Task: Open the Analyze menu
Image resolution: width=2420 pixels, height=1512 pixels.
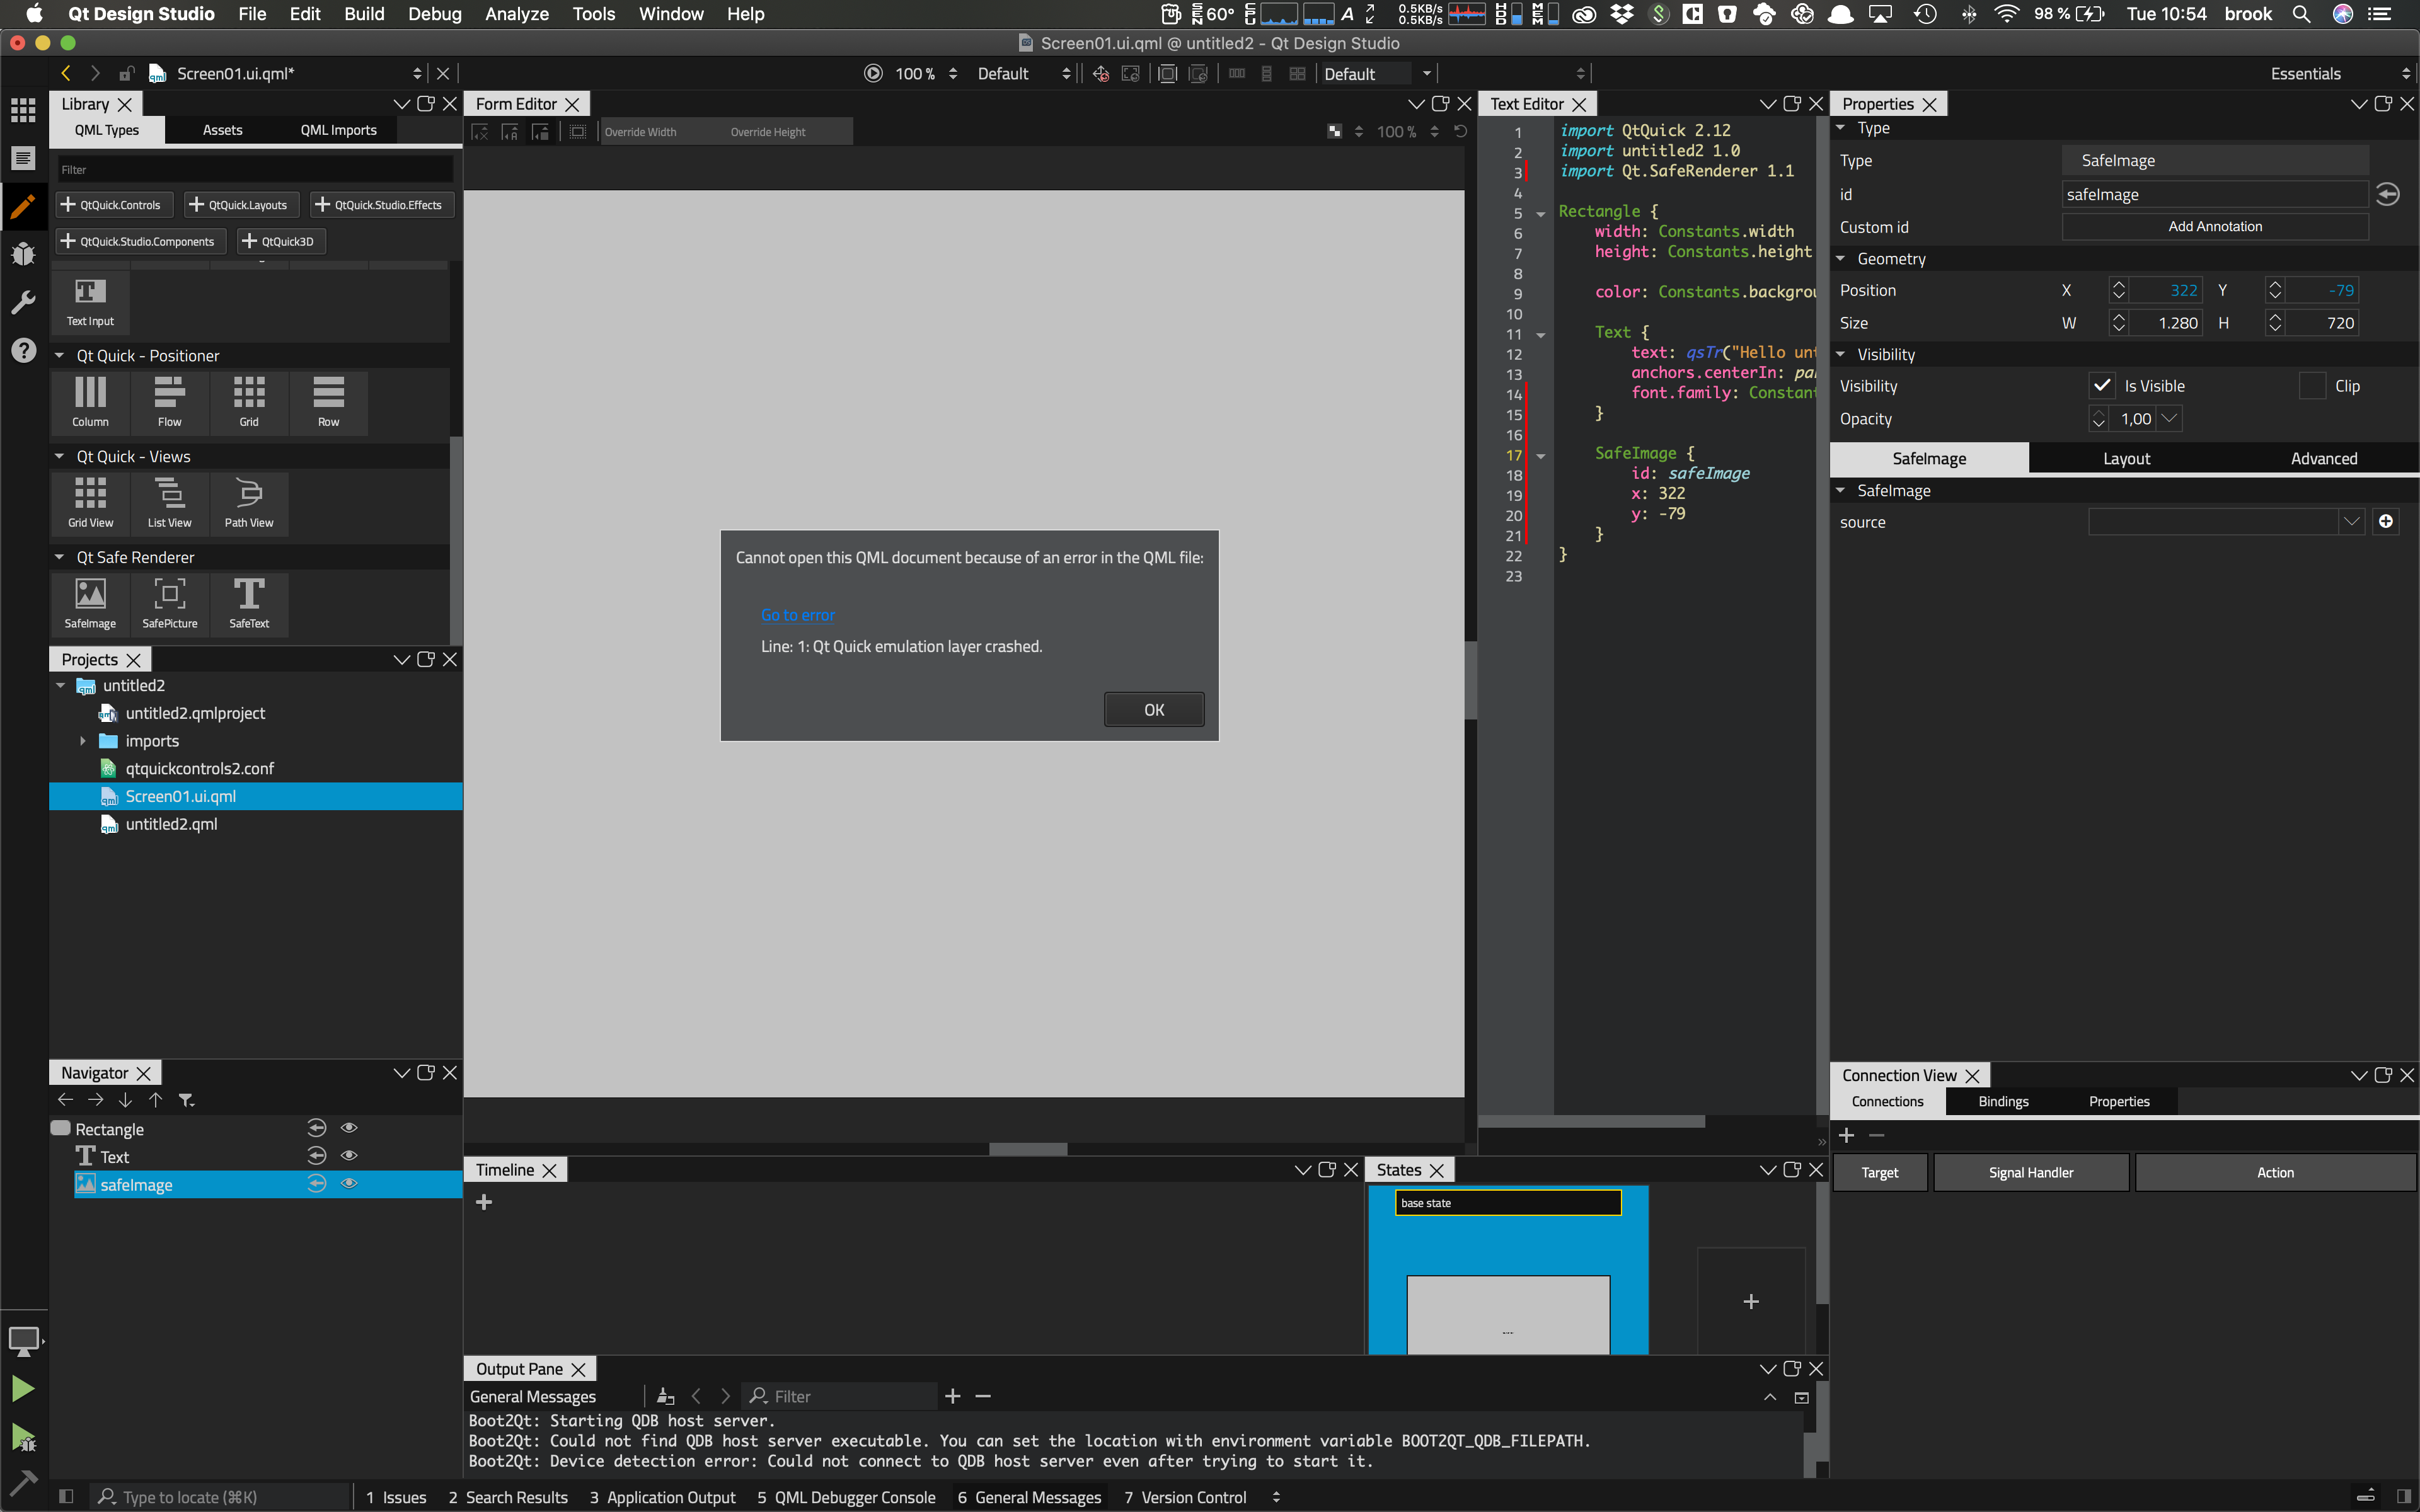Action: 516,14
